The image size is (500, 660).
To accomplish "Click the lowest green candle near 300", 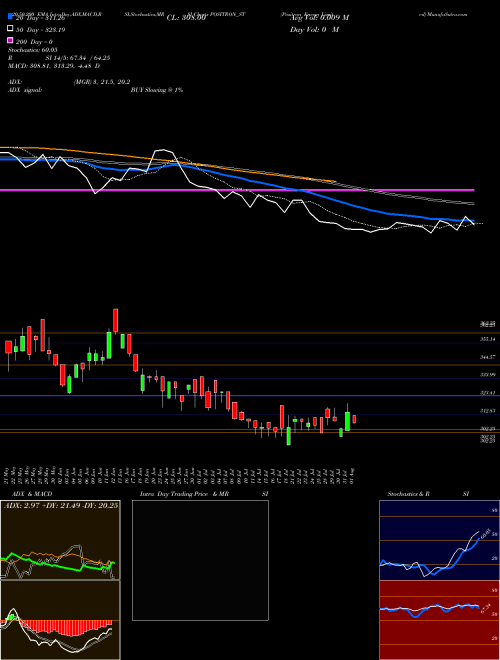I will click(x=289, y=436).
